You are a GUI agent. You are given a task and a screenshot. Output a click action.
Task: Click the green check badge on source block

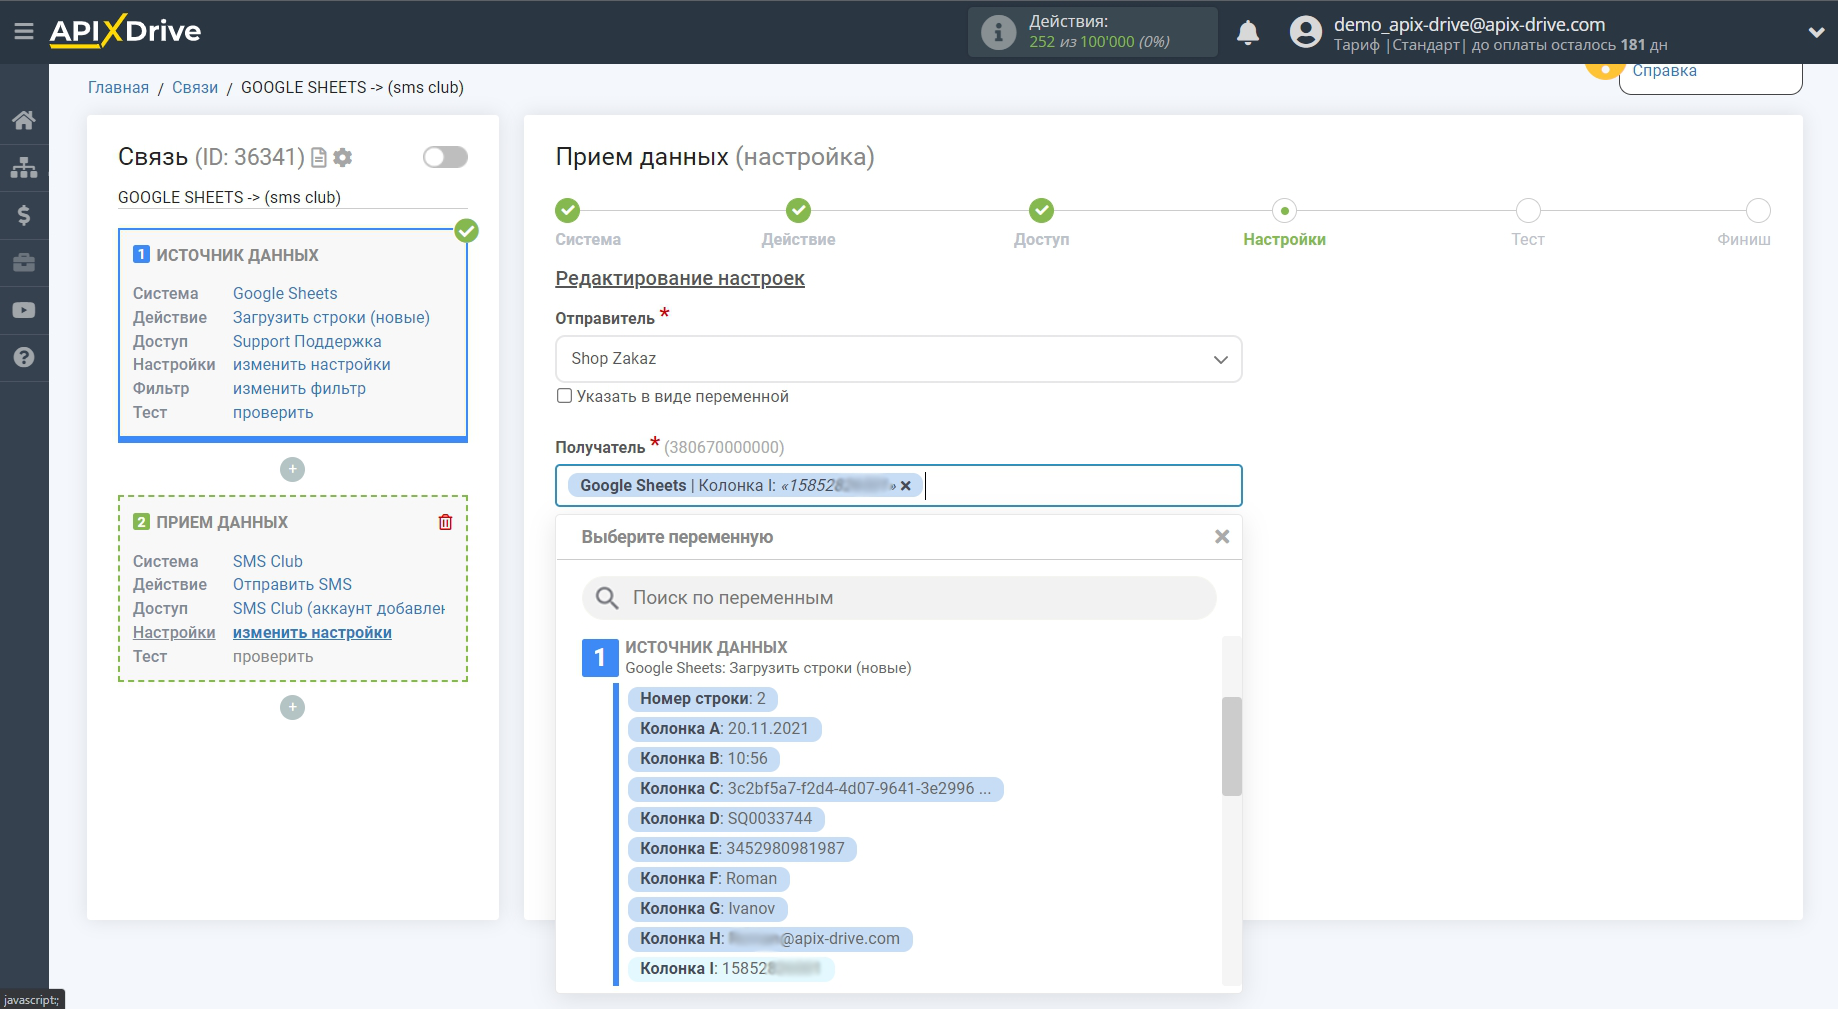[x=467, y=231]
